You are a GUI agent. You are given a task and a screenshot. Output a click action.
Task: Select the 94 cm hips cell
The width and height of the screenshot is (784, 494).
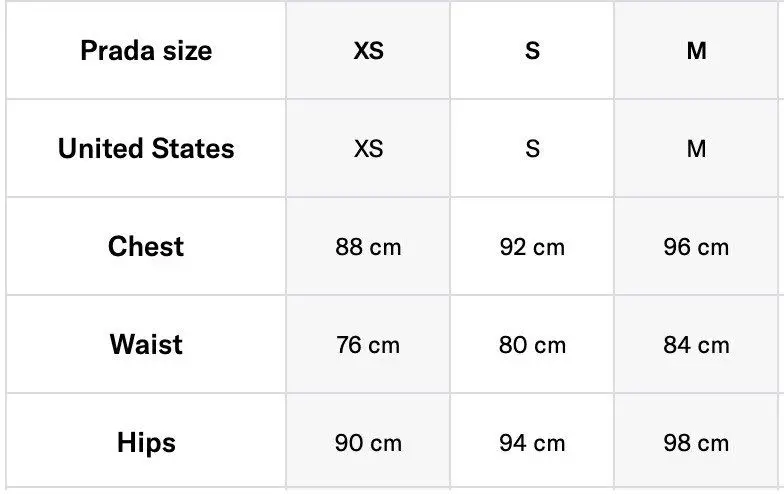532,443
